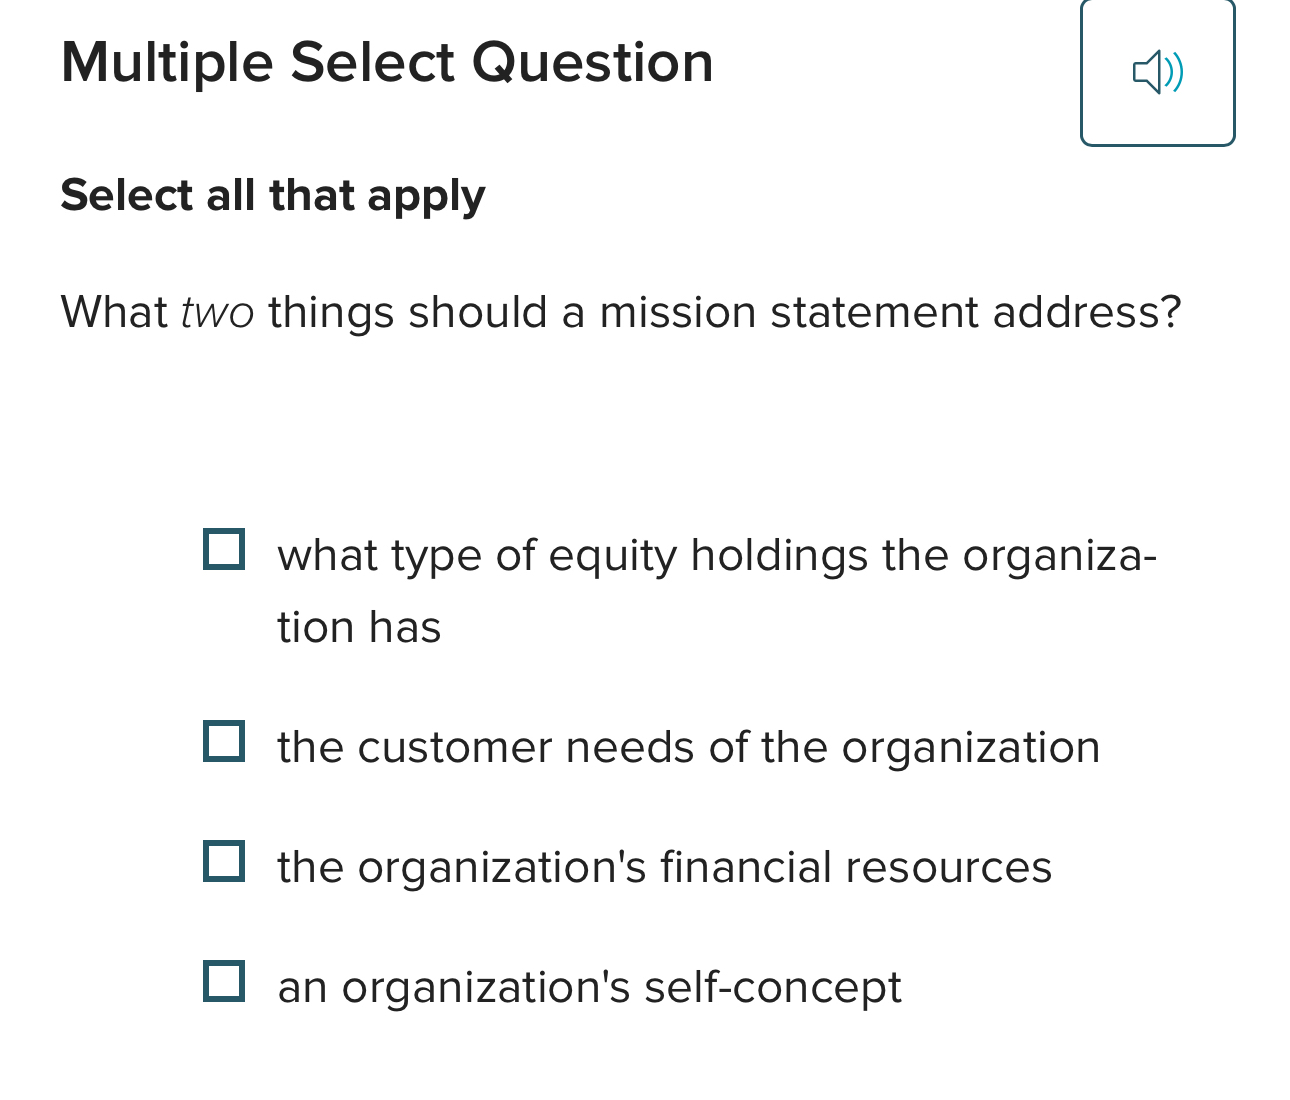The height and width of the screenshot is (1100, 1290).
Task: Select the question text about mission statements
Action: (620, 312)
